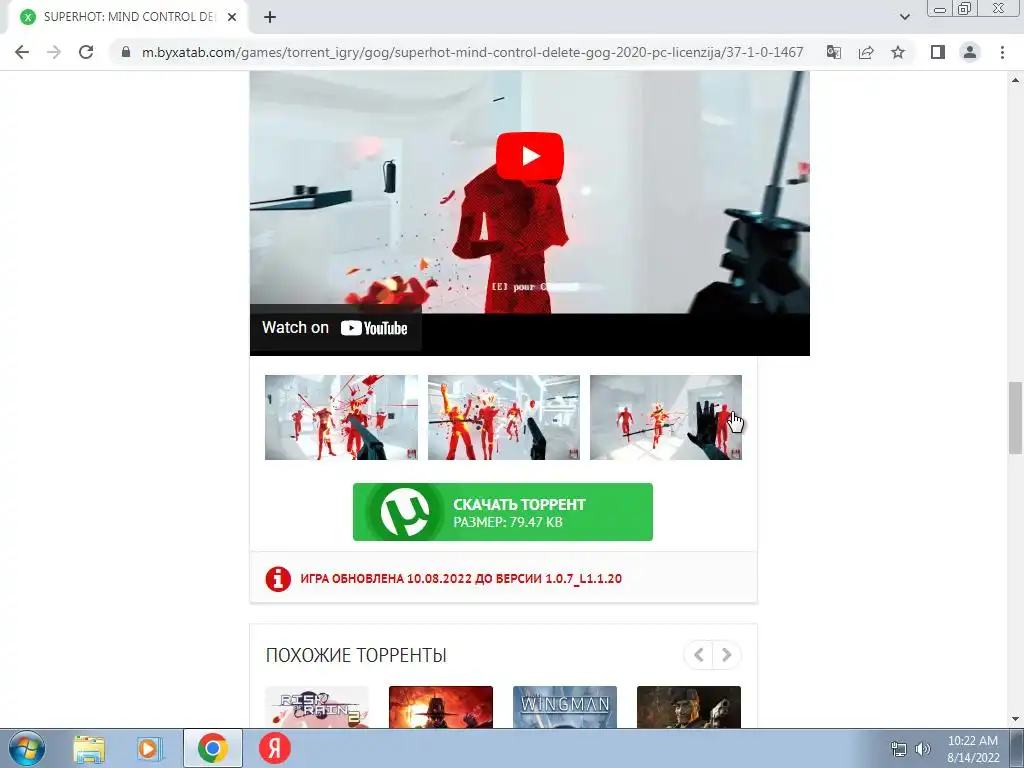Image resolution: width=1024 pixels, height=768 pixels.
Task: Expand the tab search dropdown
Action: tap(904, 17)
